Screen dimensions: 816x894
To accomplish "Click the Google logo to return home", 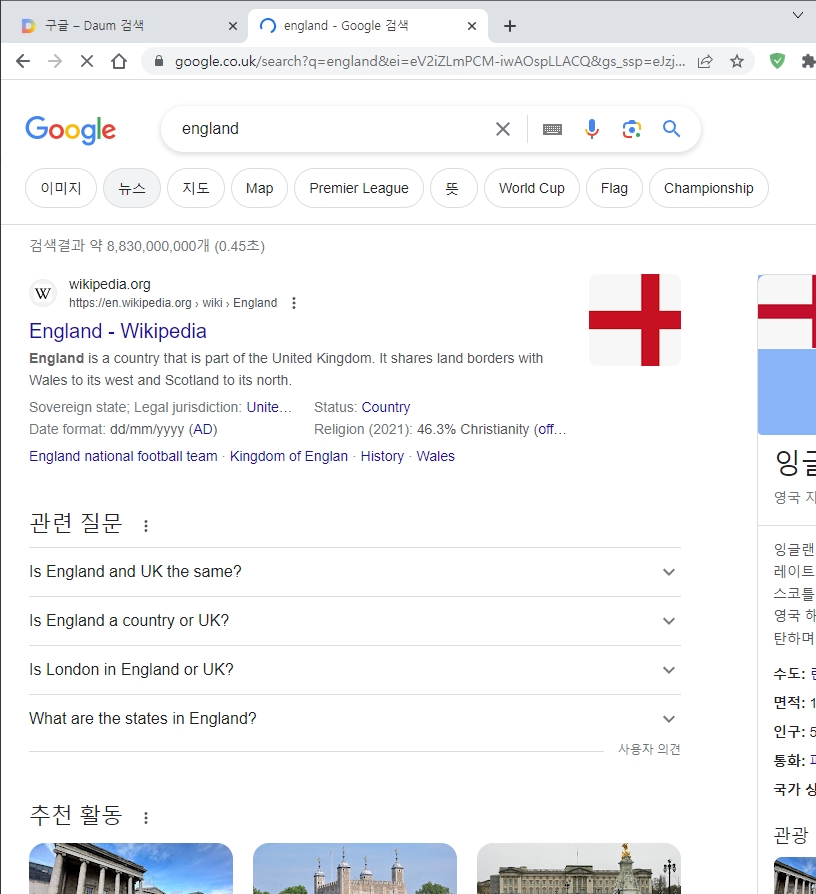I will point(70,130).
